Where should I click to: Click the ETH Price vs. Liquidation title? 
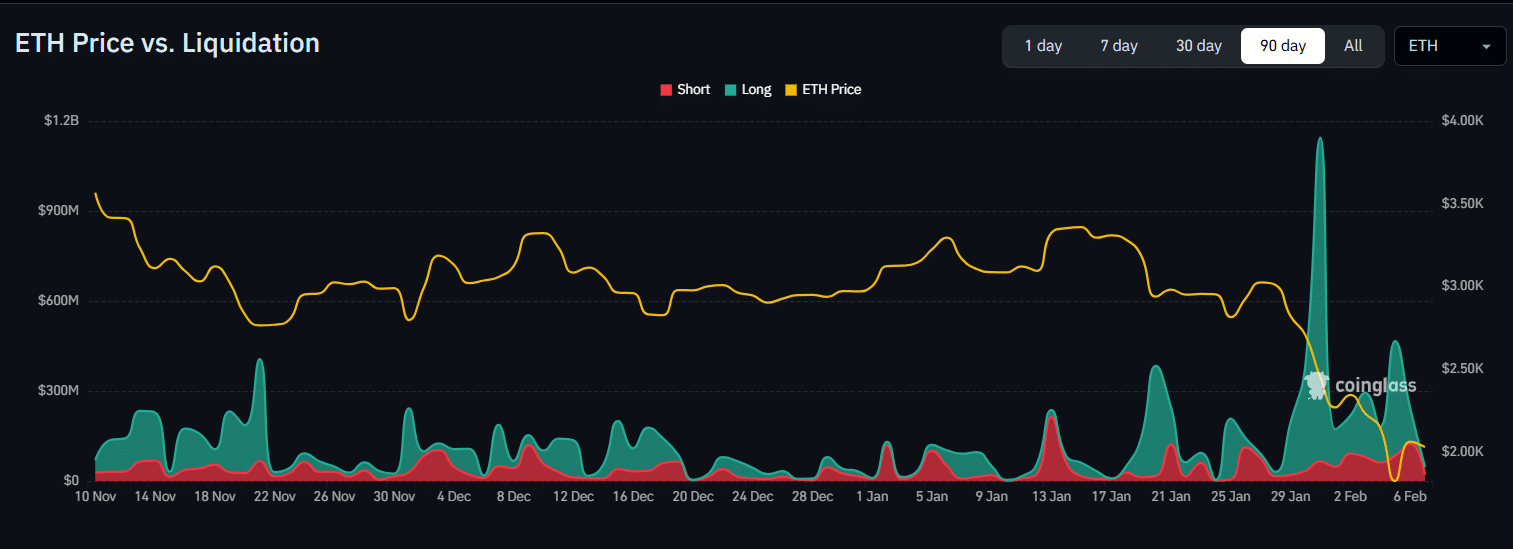click(x=167, y=43)
